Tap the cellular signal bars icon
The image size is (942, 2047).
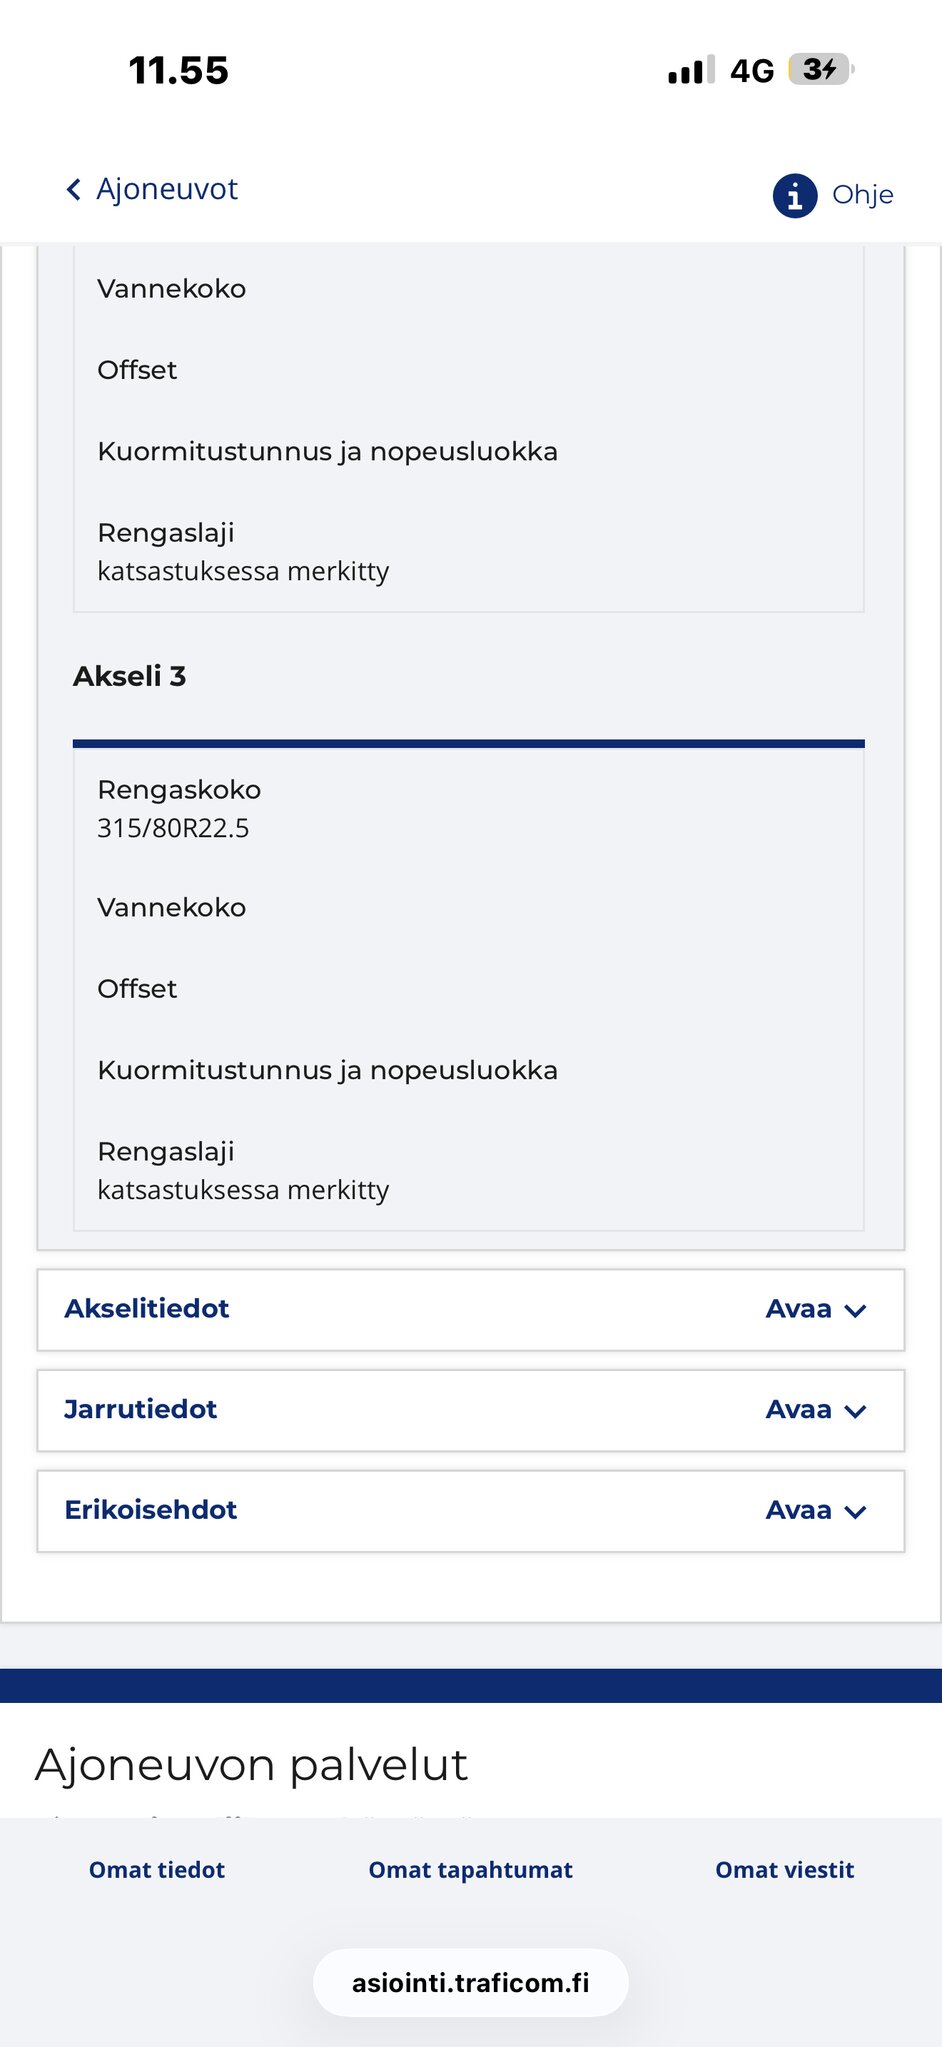pos(690,70)
